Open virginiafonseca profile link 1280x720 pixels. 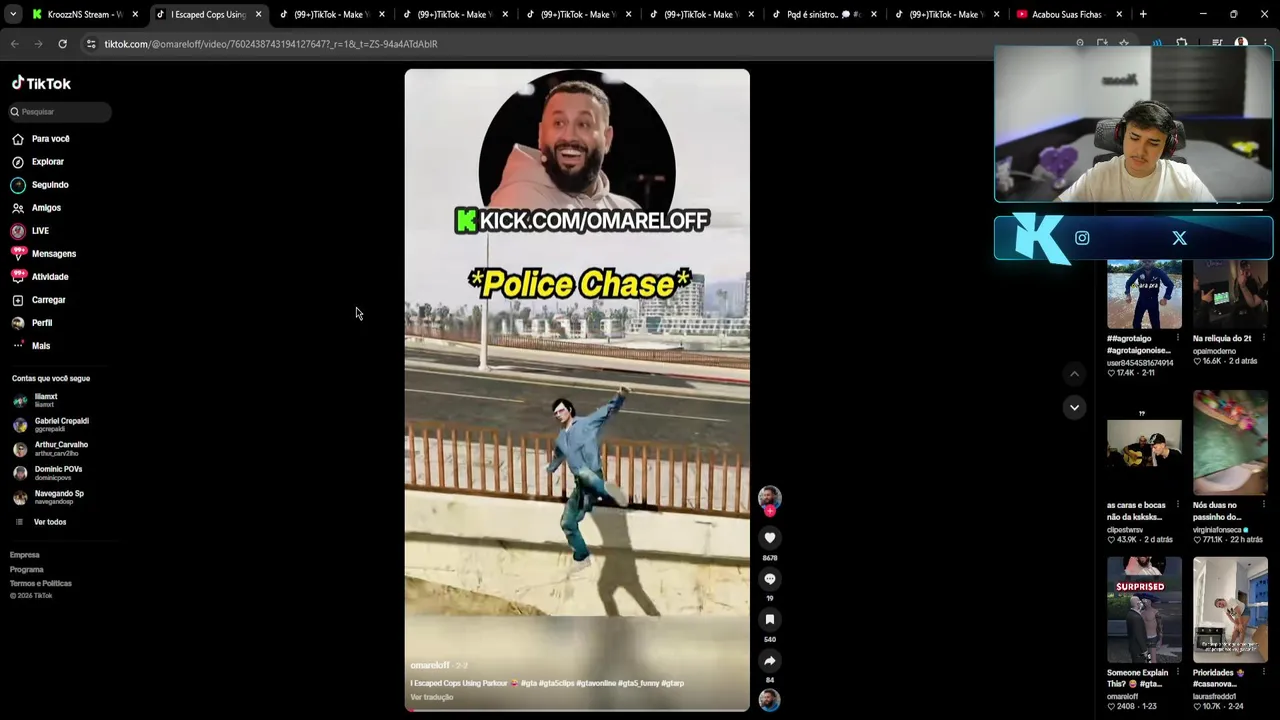tap(1220, 530)
